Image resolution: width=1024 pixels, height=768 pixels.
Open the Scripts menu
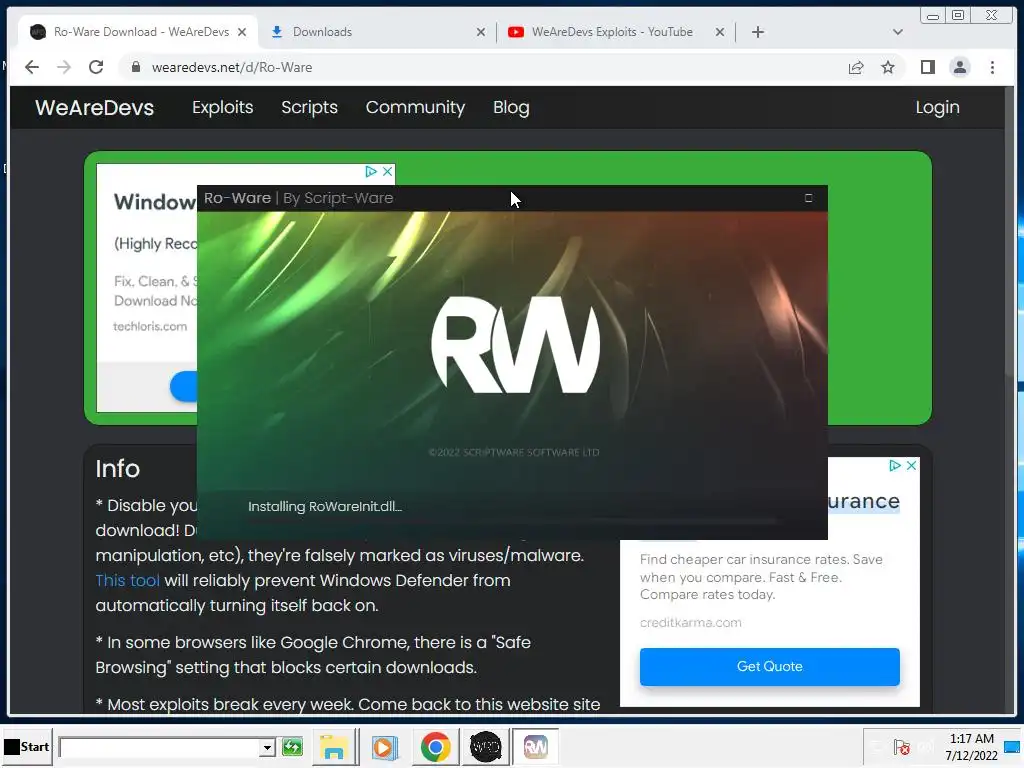[310, 108]
